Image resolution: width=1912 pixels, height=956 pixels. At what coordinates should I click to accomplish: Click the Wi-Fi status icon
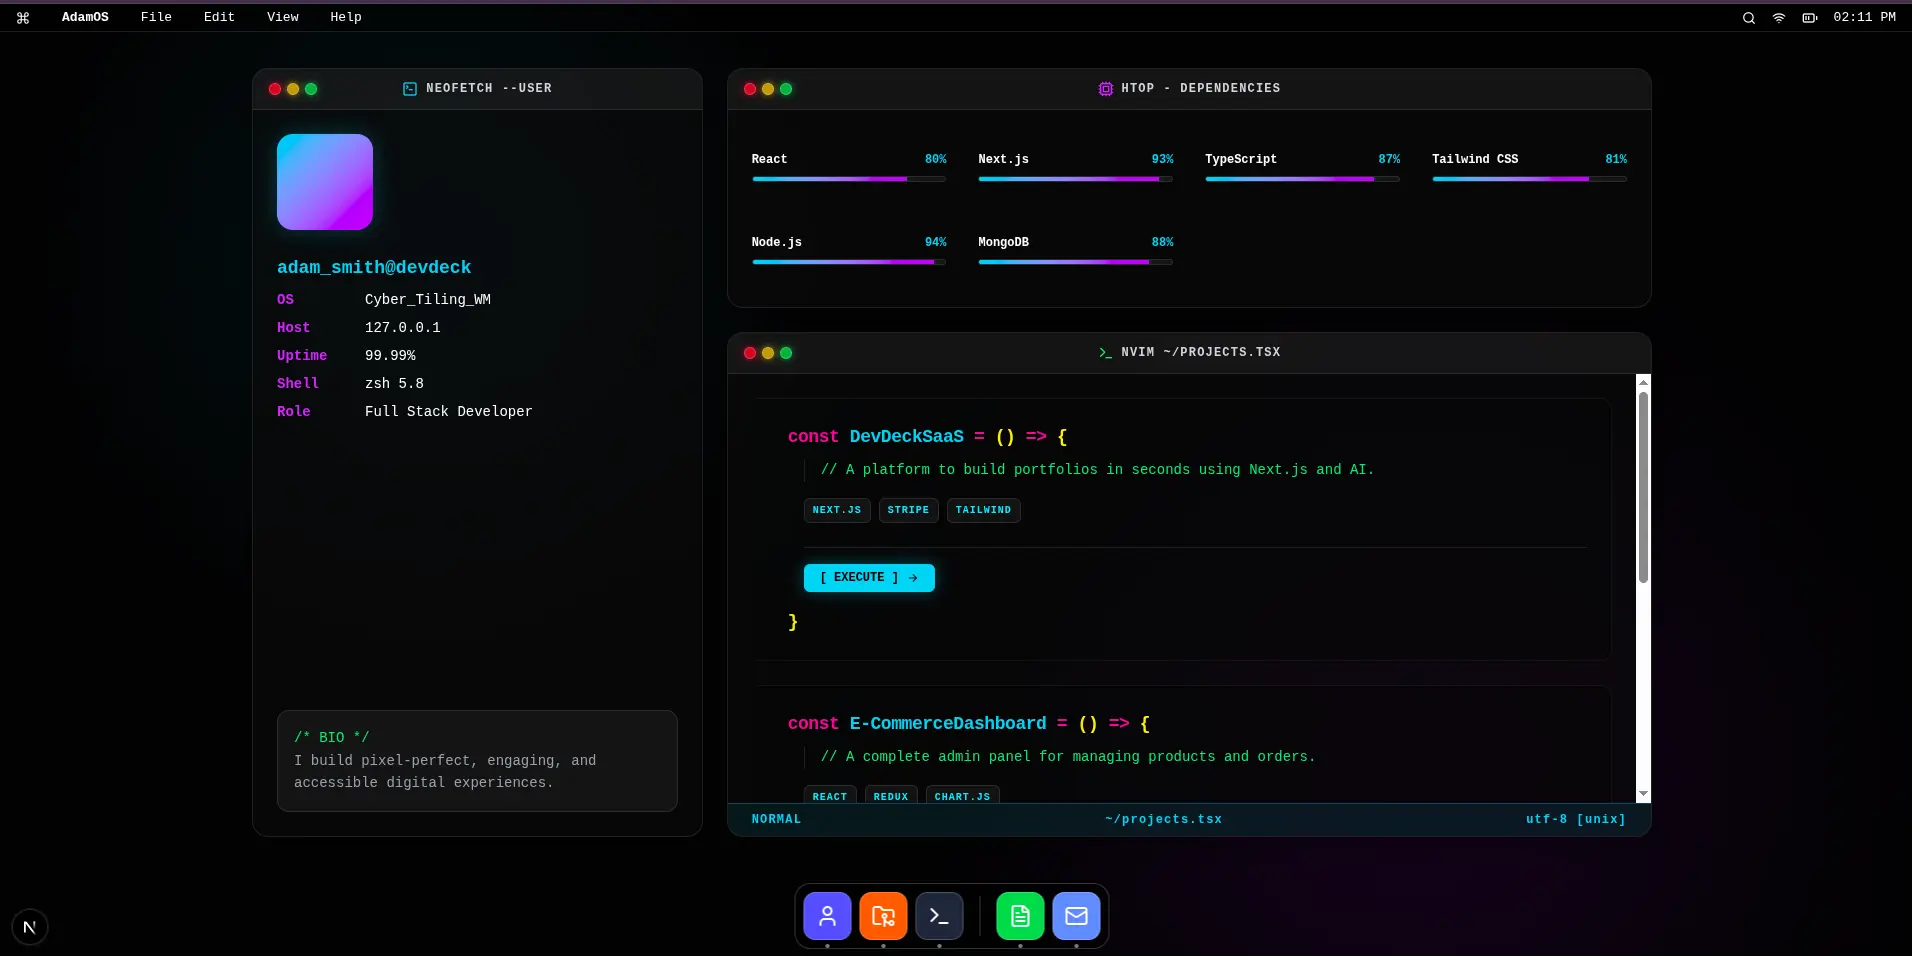[x=1779, y=18]
